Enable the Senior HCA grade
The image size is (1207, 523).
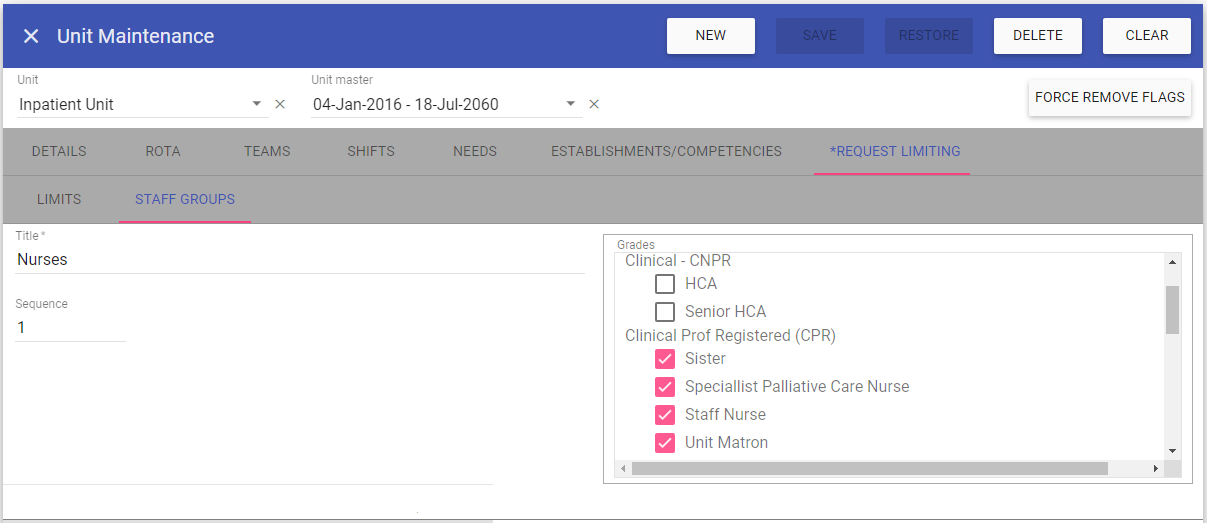click(x=665, y=312)
